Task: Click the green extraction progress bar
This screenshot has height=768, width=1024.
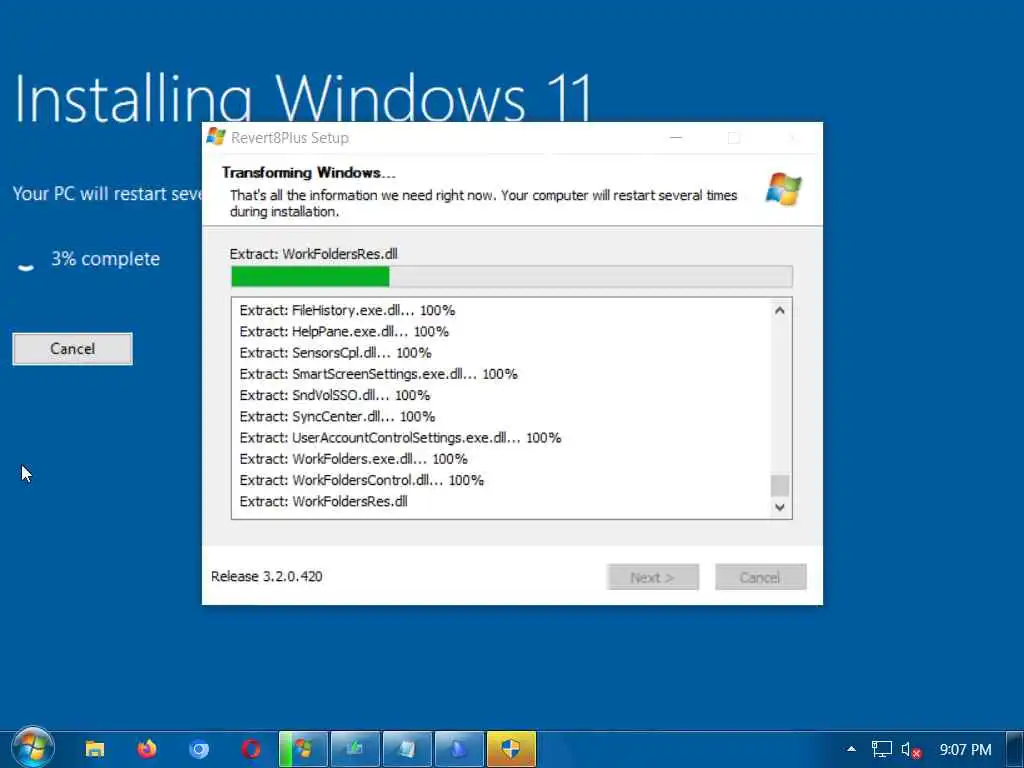Action: point(512,276)
